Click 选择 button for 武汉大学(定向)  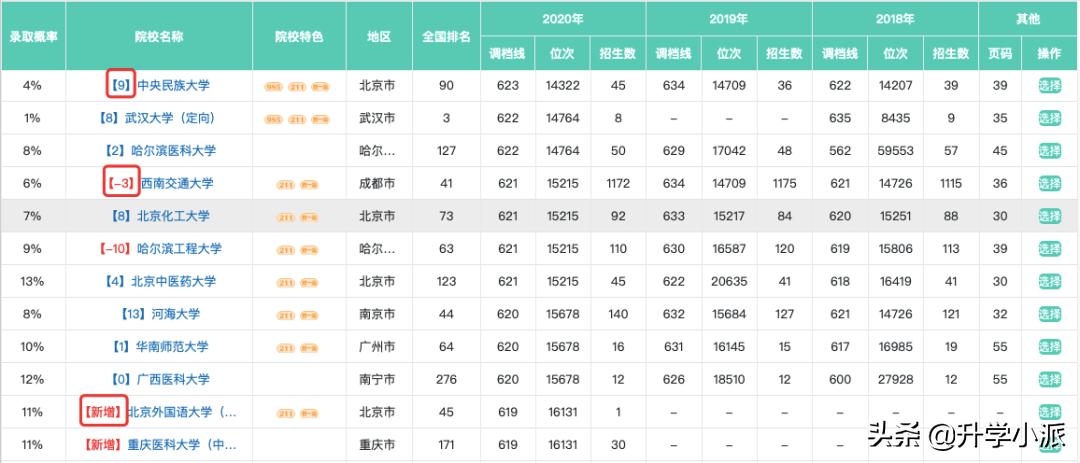coord(1050,119)
